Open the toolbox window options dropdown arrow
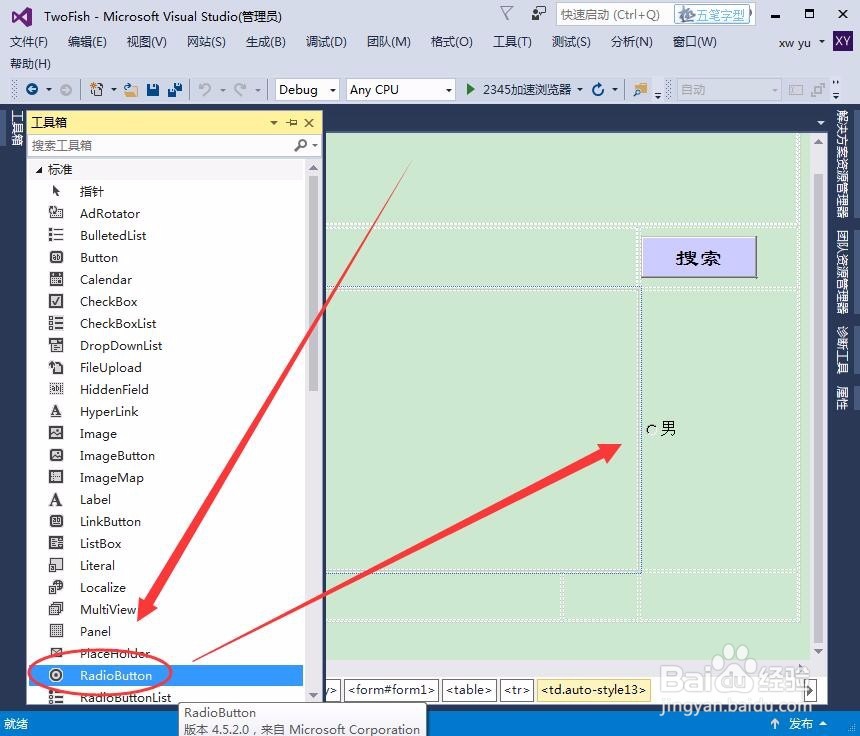This screenshot has width=860, height=736. pyautogui.click(x=274, y=122)
